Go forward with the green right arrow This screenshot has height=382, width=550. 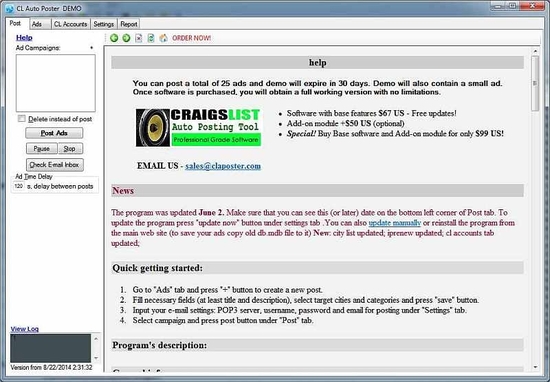click(126, 38)
